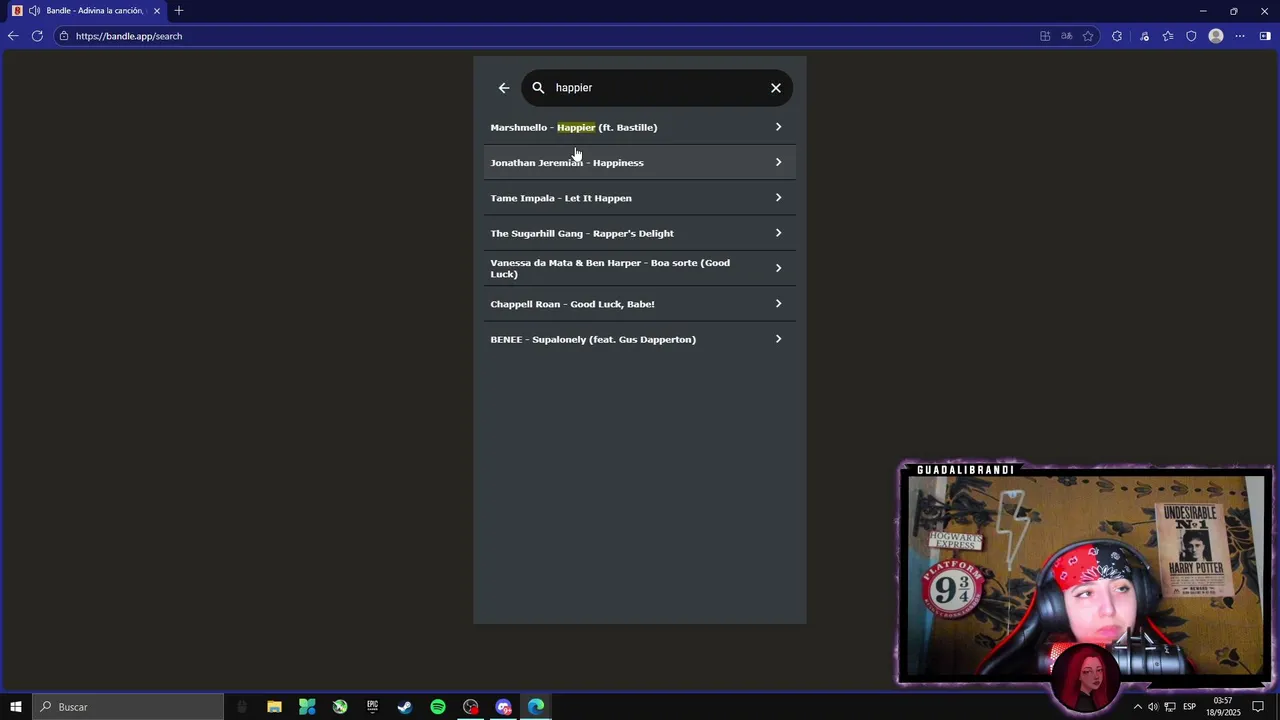Mute the Bandle tab audio icon
The width and height of the screenshot is (1280, 720).
34,11
